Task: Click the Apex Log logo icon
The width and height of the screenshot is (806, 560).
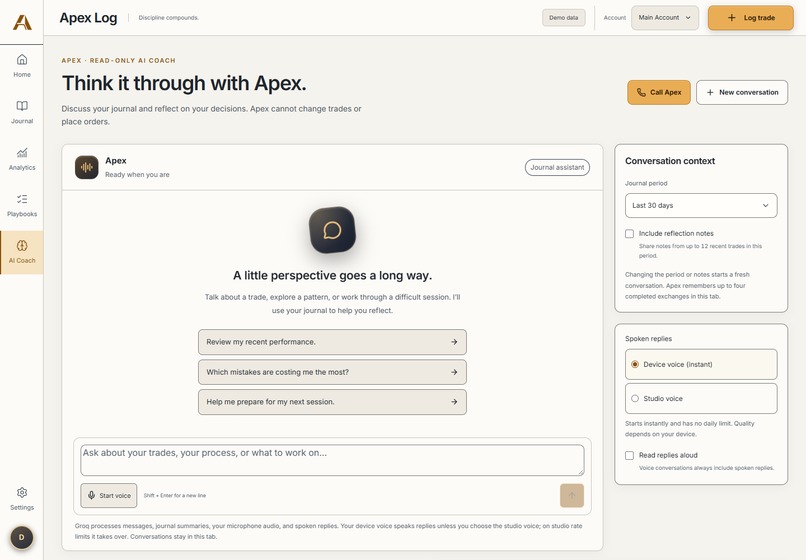Action: click(x=22, y=22)
